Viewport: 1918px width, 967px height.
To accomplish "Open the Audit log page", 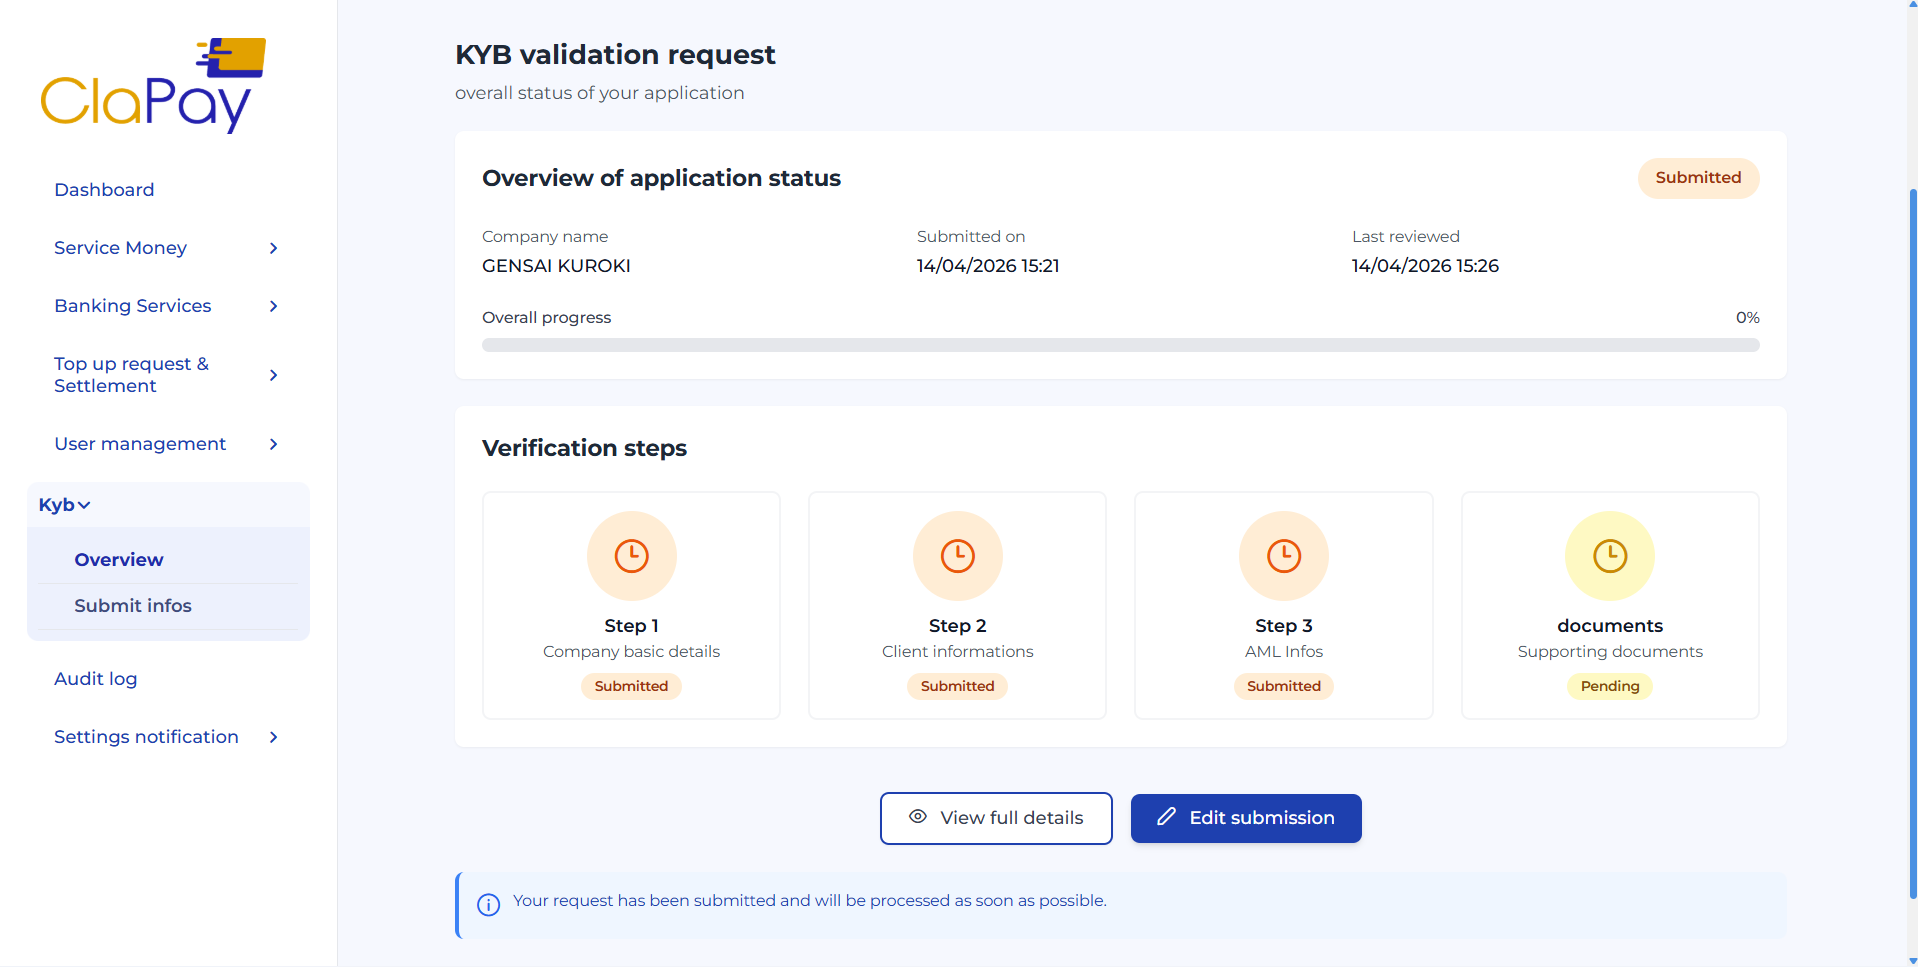I will point(95,678).
